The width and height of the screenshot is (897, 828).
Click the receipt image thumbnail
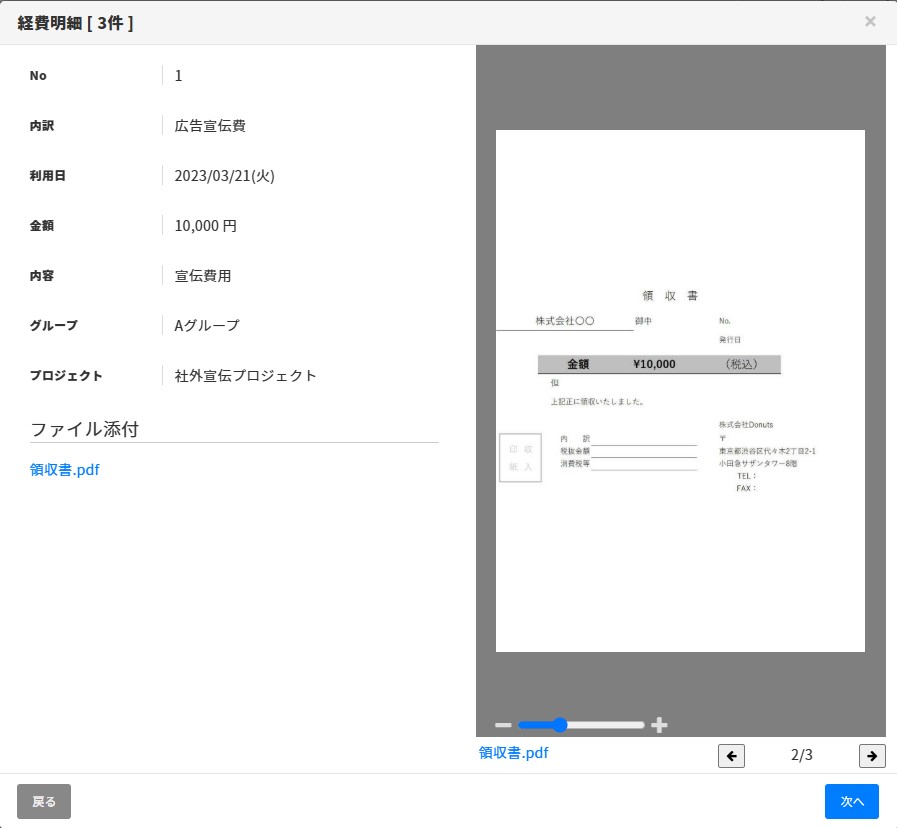[x=680, y=389]
